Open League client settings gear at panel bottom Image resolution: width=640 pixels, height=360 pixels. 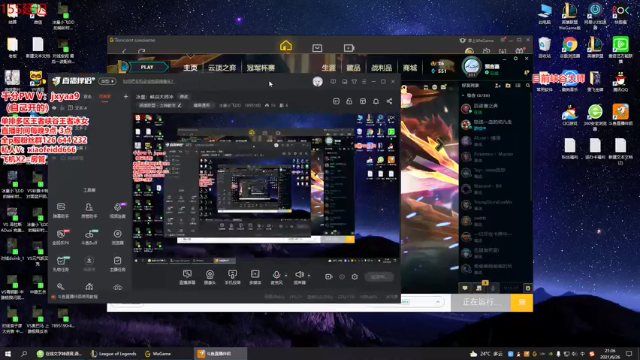click(528, 288)
